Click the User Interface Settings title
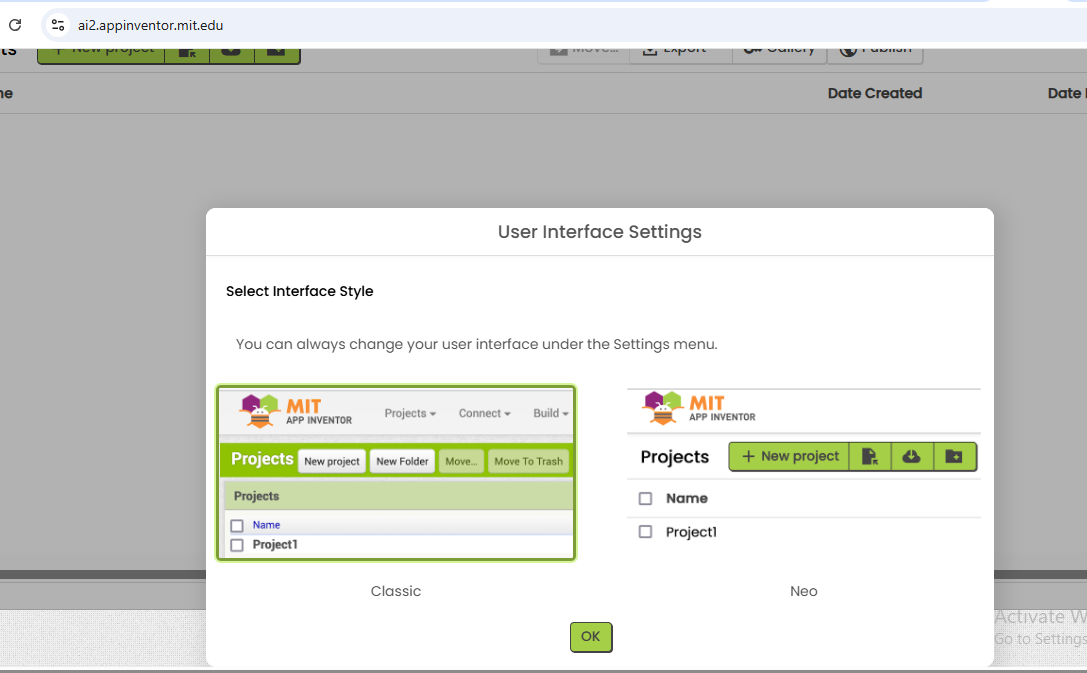This screenshot has height=673, width=1087. point(600,231)
